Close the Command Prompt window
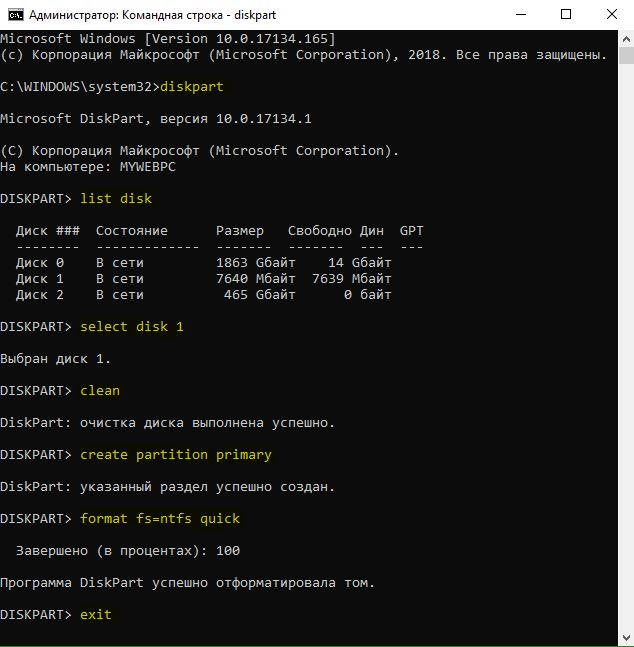 (x=612, y=14)
